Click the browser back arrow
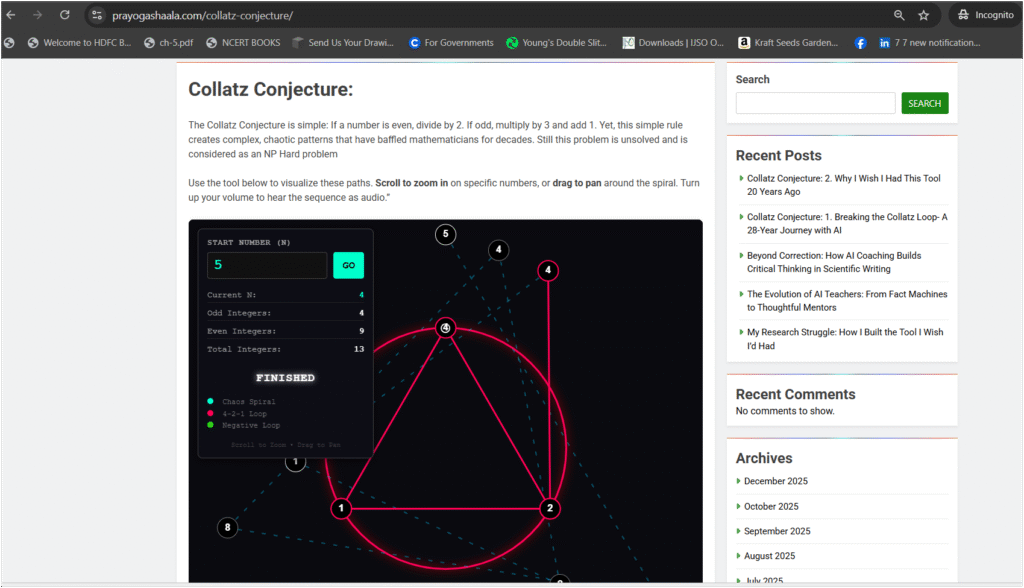Screen dimensions: 1024x588 click(11, 15)
